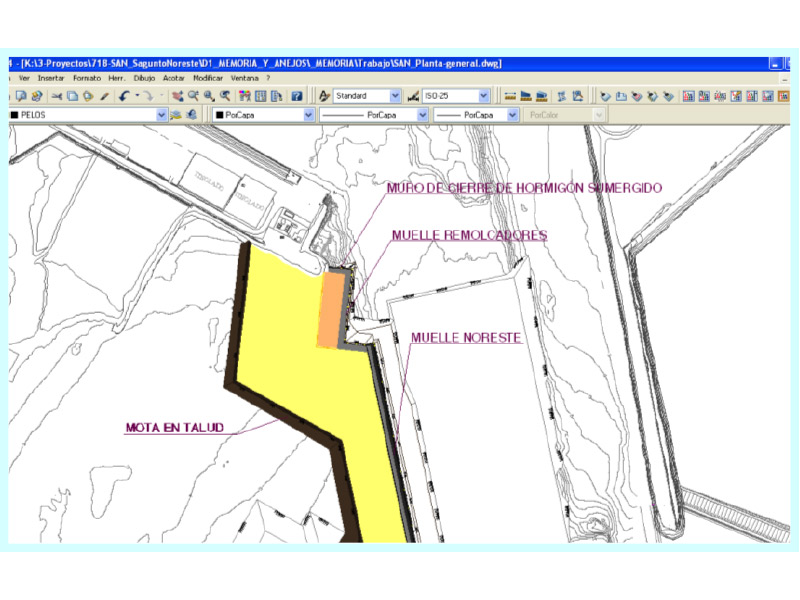Click the black color swatch of layer PELOS

pos(15,115)
